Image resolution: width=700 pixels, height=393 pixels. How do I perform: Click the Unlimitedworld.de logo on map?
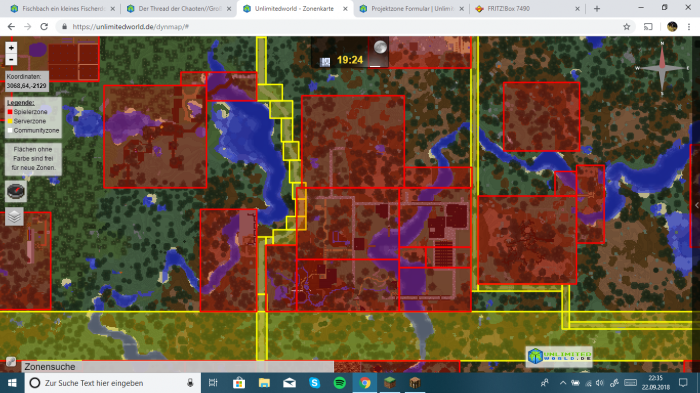(x=559, y=356)
